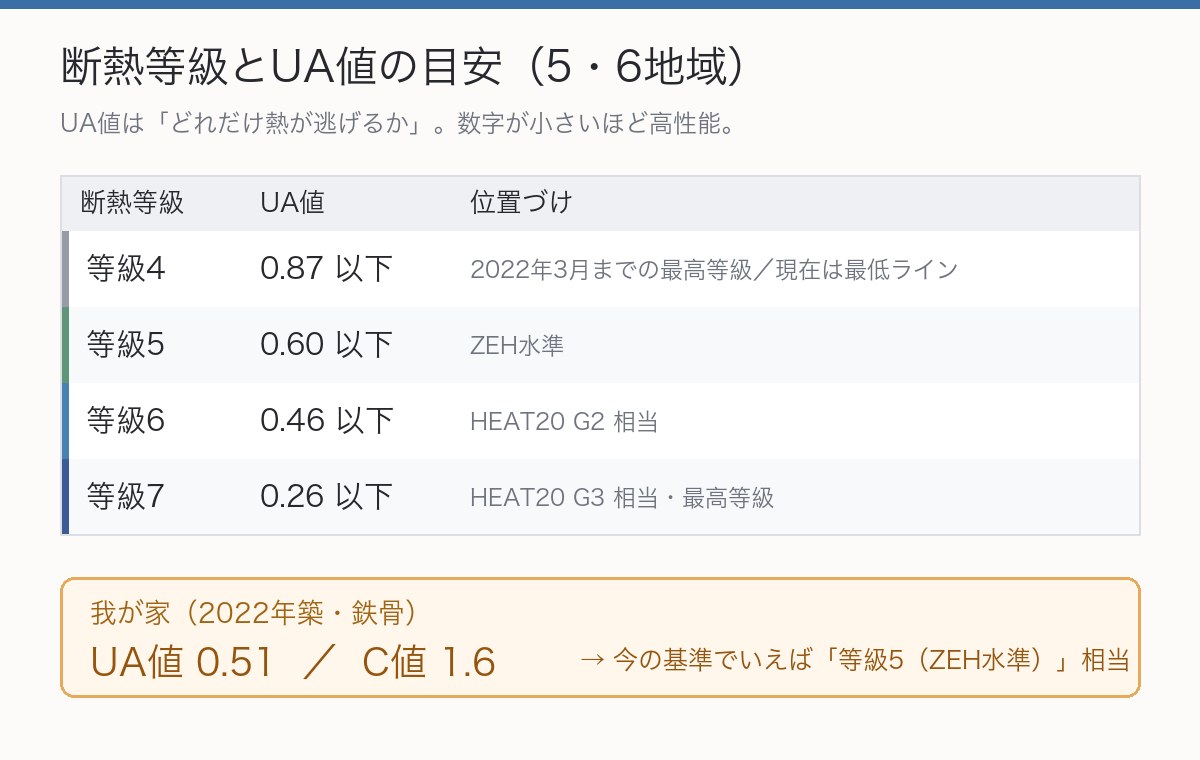
Task: Click the 2022年3月までの最高等級 description
Action: point(714,270)
